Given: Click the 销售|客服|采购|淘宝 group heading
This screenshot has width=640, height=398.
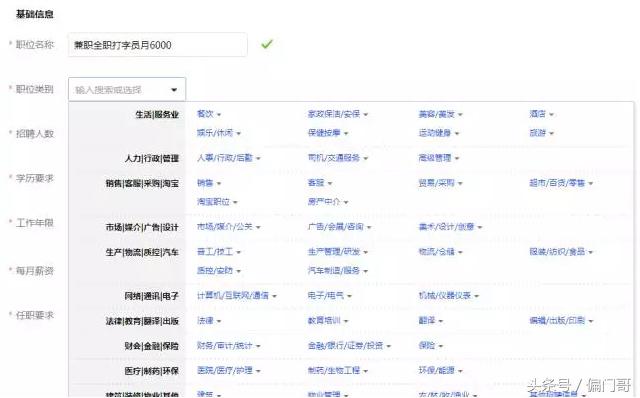Looking at the screenshot, I should [142, 183].
